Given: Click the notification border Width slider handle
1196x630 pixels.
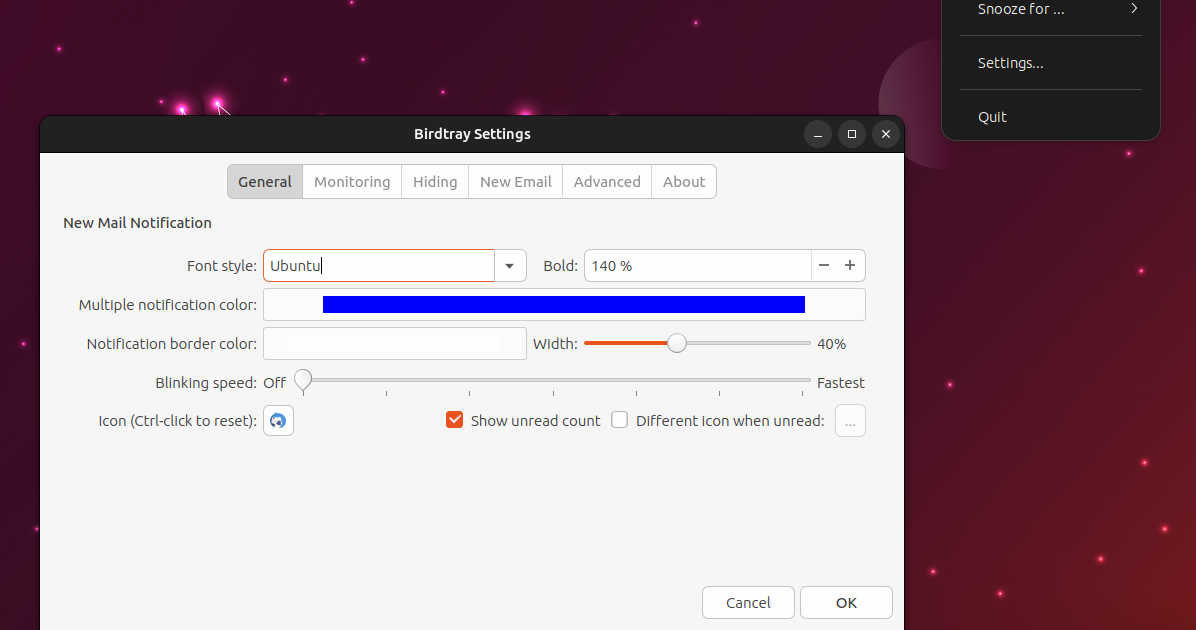Looking at the screenshot, I should pos(678,343).
